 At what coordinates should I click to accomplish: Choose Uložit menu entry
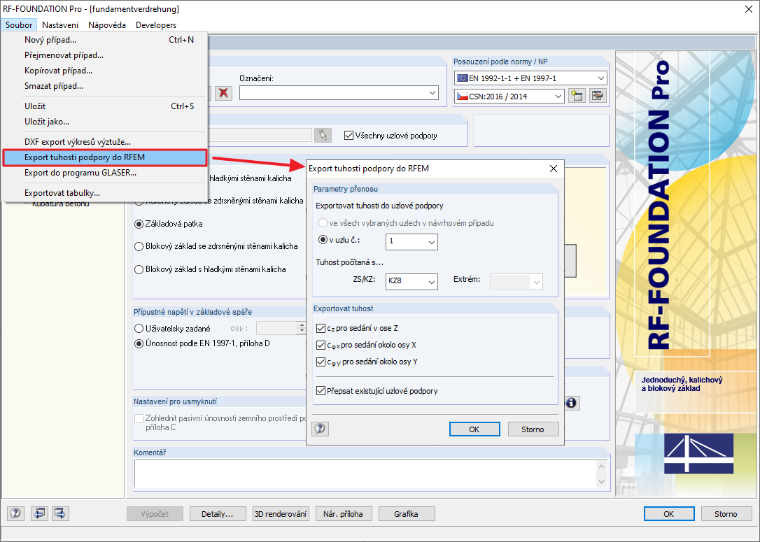tap(105, 106)
